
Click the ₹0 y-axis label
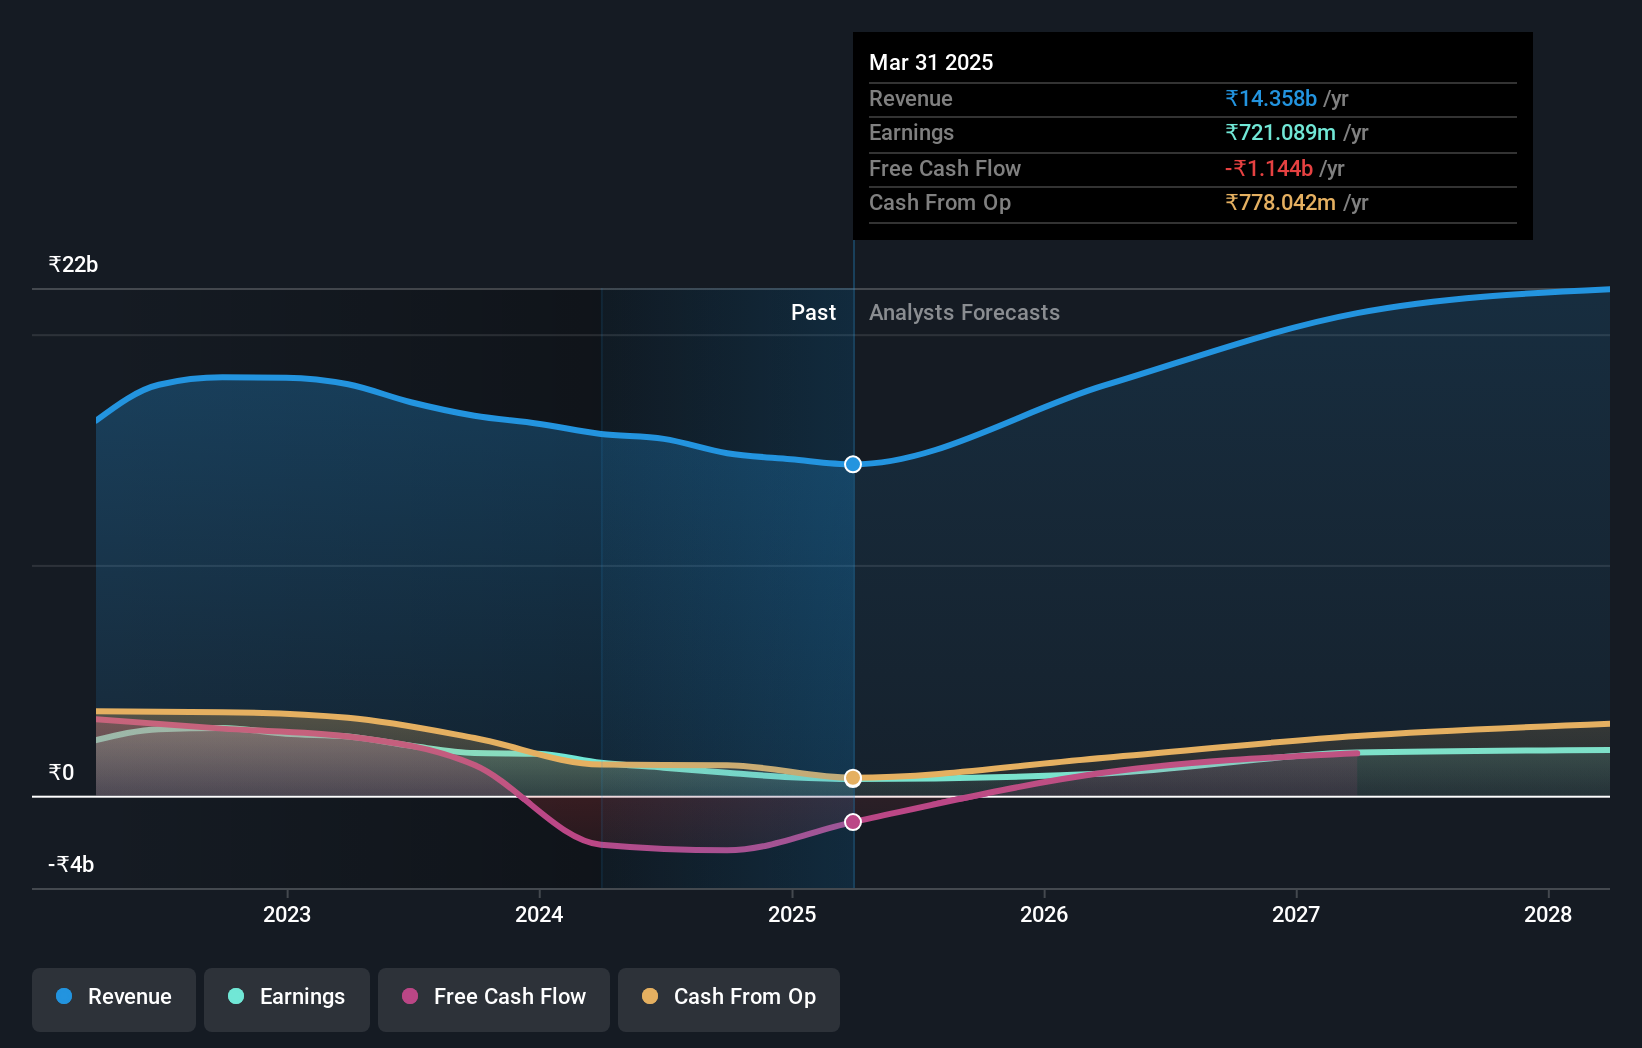coord(61,772)
